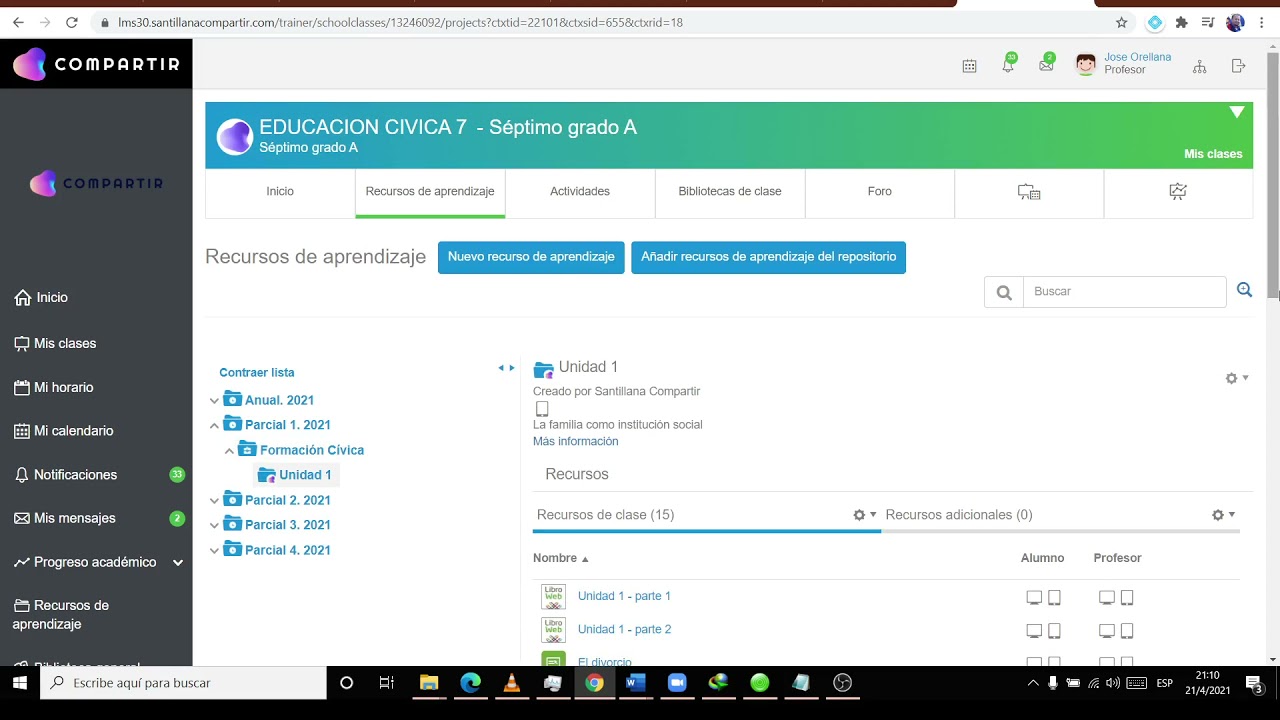The image size is (1280, 720).
Task: Switch to the Foro tab
Action: [880, 192]
